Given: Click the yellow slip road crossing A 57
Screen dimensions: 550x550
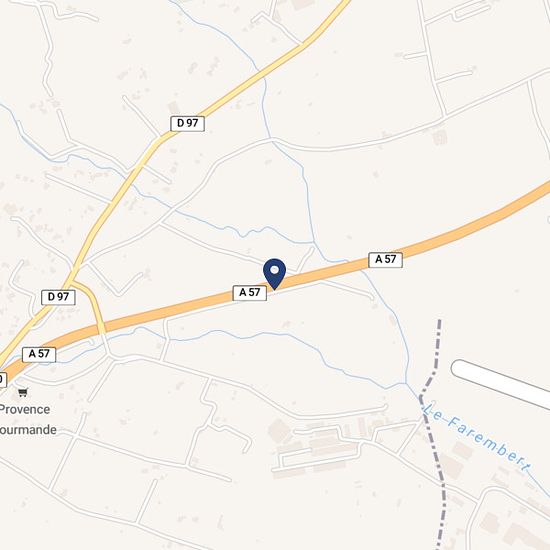Looking at the screenshot, I should tap(92, 303).
